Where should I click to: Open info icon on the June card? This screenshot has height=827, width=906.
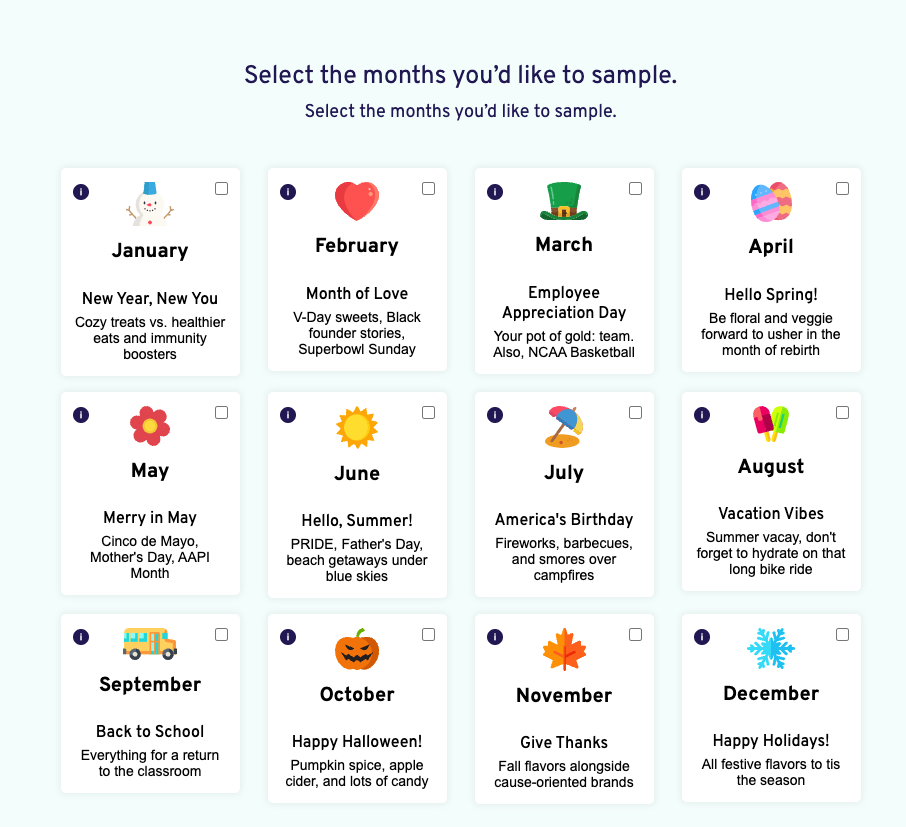coord(288,415)
